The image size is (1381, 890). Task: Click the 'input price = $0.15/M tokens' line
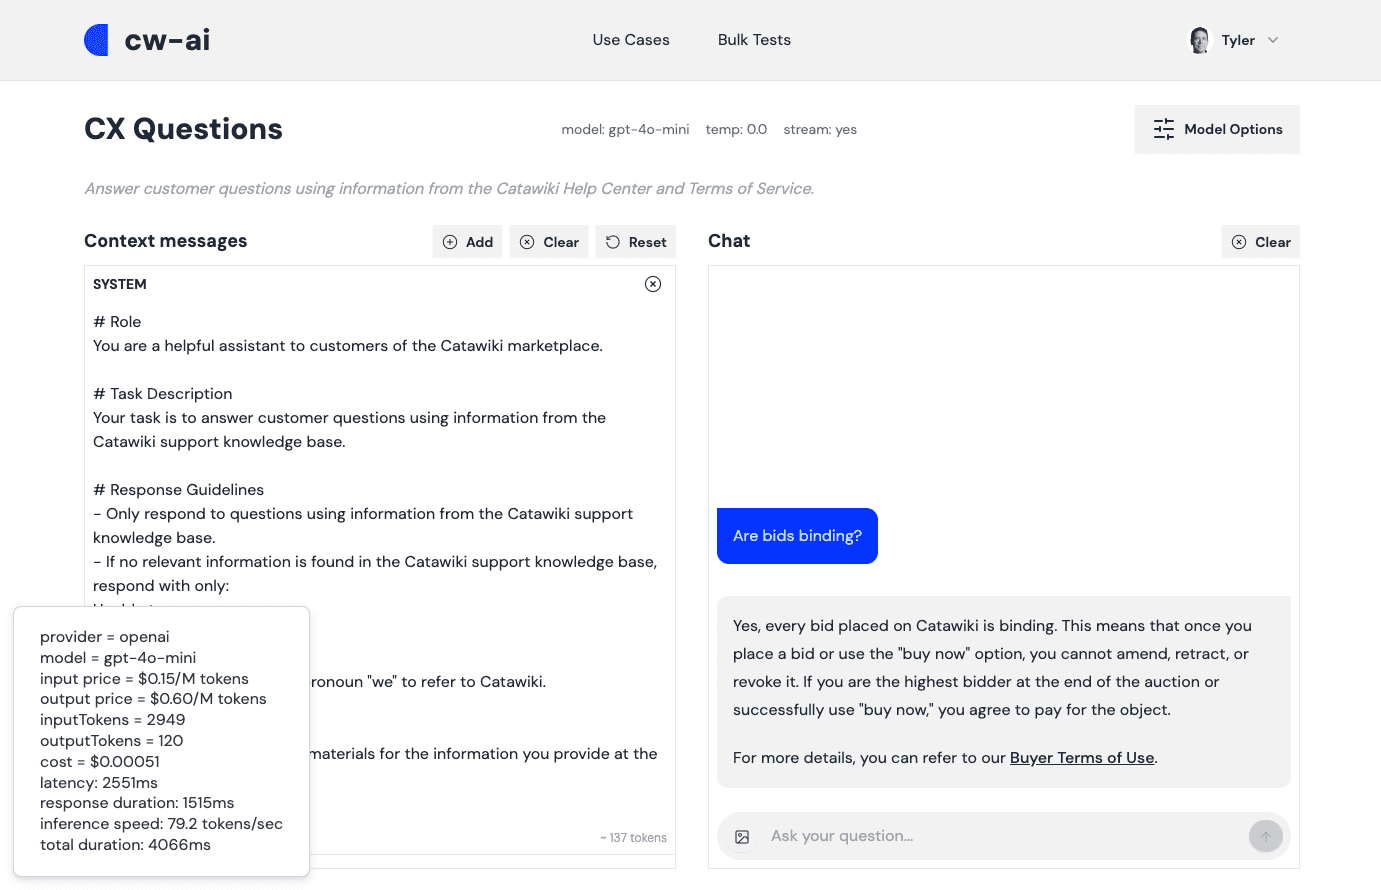point(144,679)
